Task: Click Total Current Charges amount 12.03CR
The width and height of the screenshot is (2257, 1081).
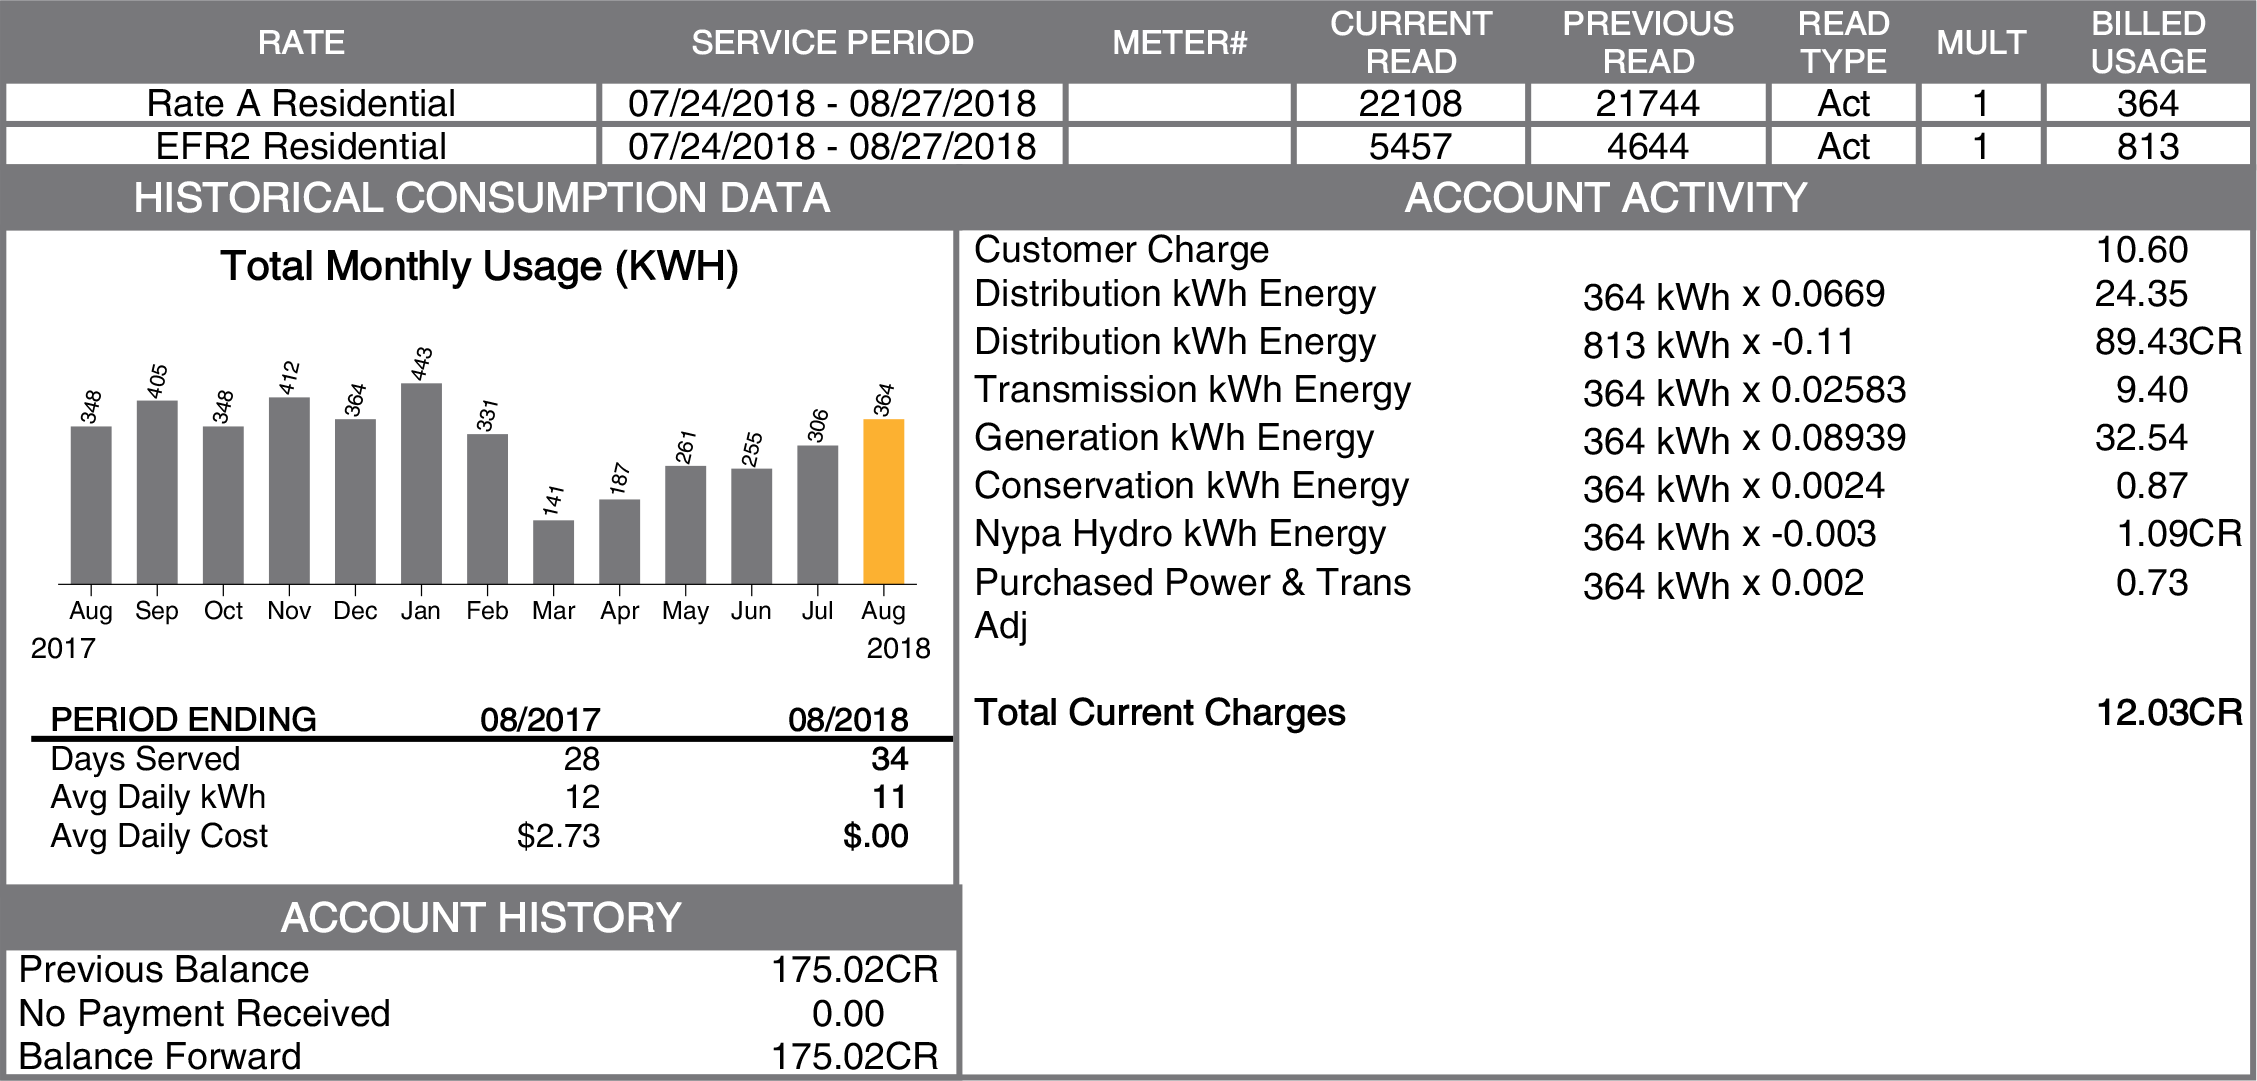Action: [2168, 713]
